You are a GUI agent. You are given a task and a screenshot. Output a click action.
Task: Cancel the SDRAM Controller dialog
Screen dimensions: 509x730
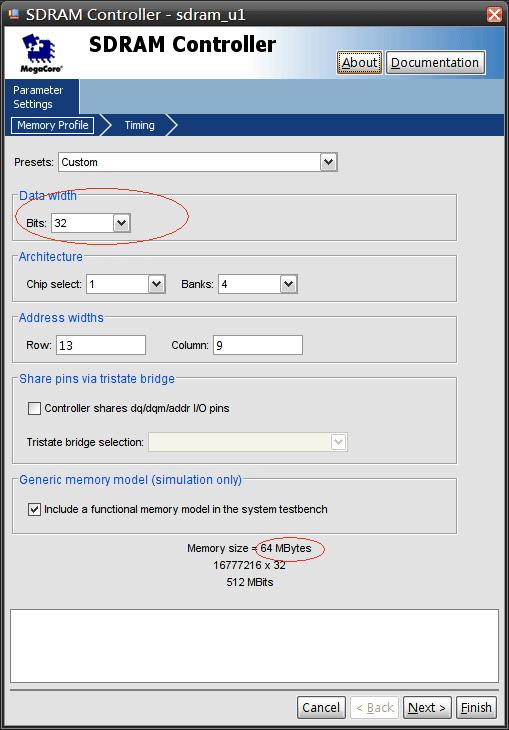tap(321, 708)
